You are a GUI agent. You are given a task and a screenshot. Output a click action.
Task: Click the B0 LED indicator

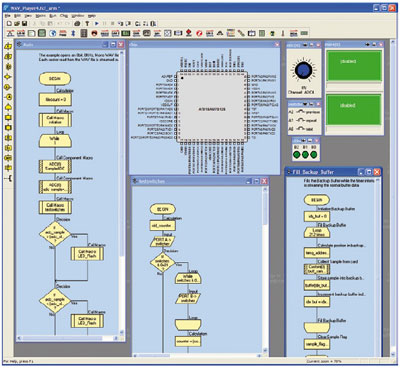[313, 155]
